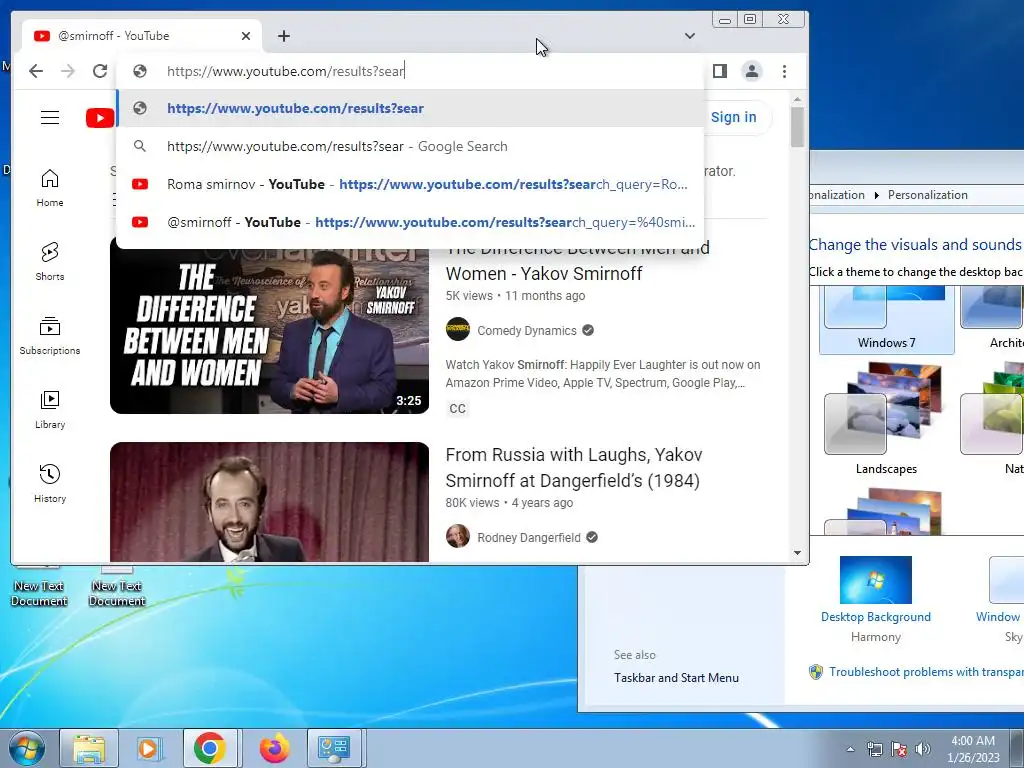Visit the Comedy Dynamics channel name
The image size is (1024, 768).
click(526, 330)
